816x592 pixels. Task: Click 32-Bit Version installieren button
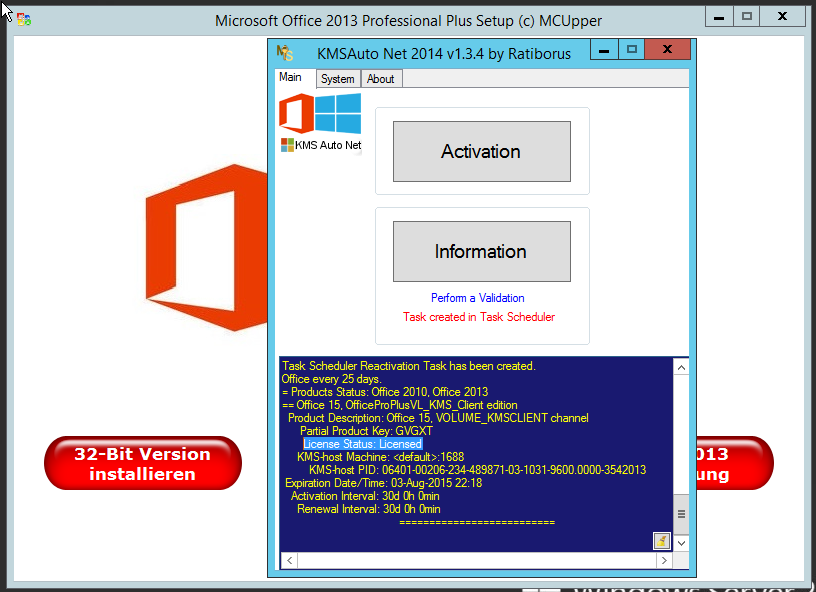tap(142, 463)
